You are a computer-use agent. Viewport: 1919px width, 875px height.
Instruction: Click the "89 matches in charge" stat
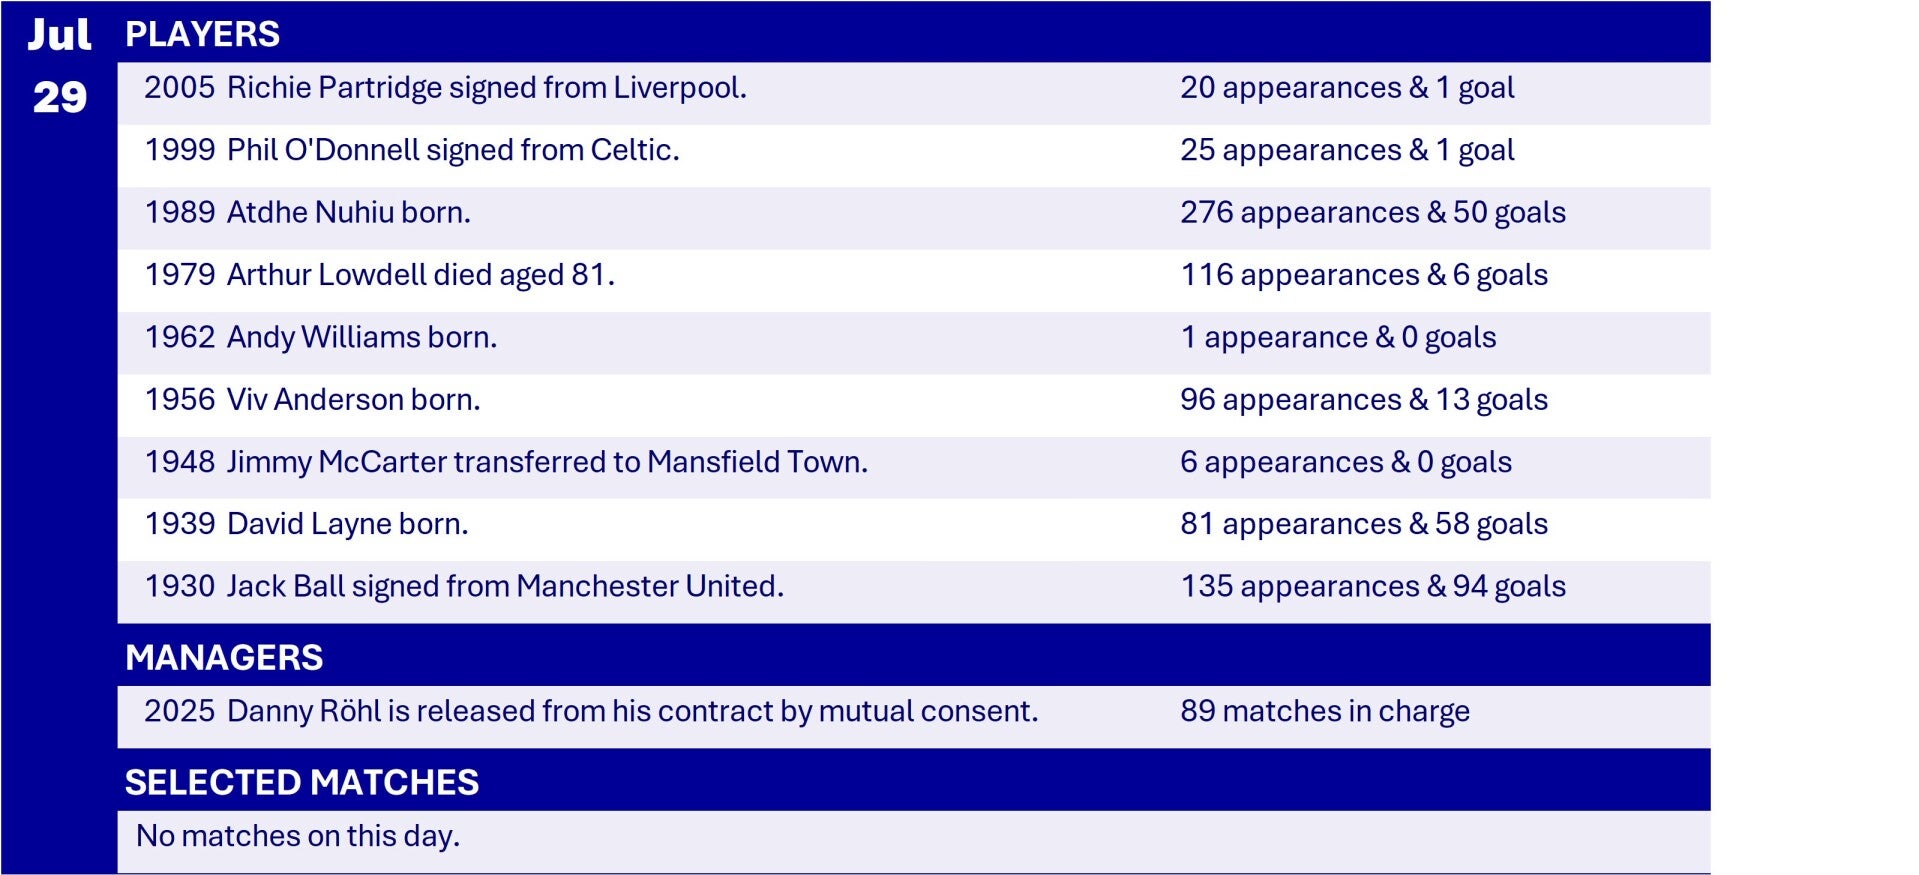point(1324,711)
